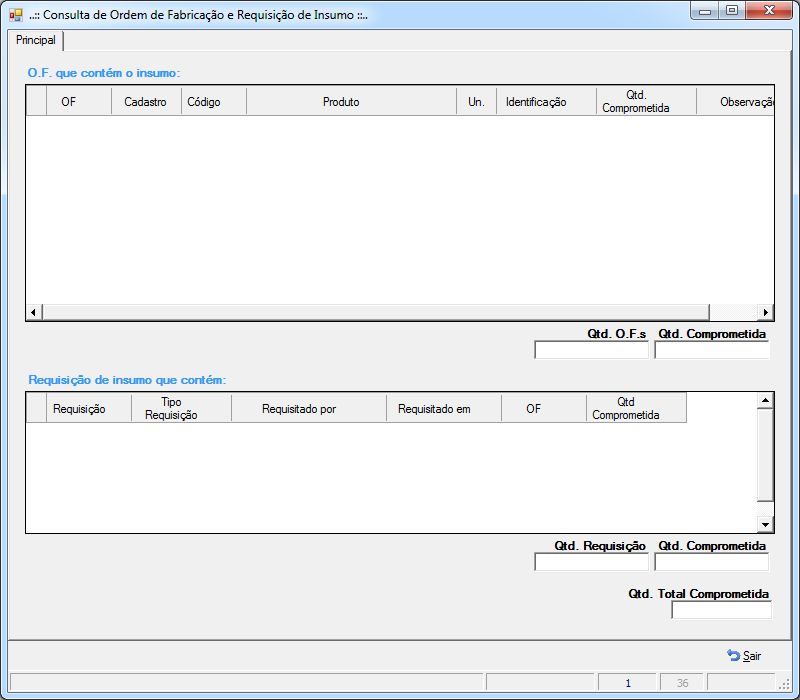Click the status bar value 1
The height and width of the screenshot is (700, 800).
[628, 683]
